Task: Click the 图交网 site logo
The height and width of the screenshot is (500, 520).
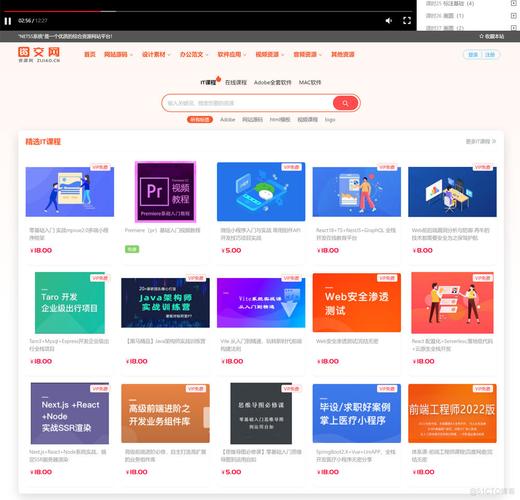Action: coord(39,54)
